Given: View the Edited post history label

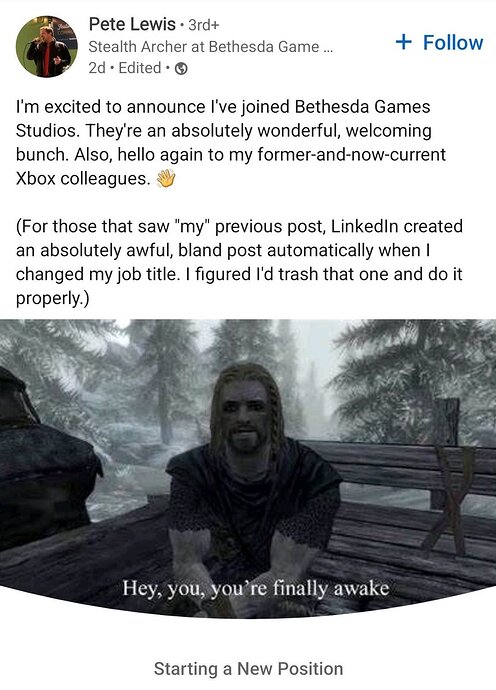Looking at the screenshot, I should pyautogui.click(x=140, y=68).
